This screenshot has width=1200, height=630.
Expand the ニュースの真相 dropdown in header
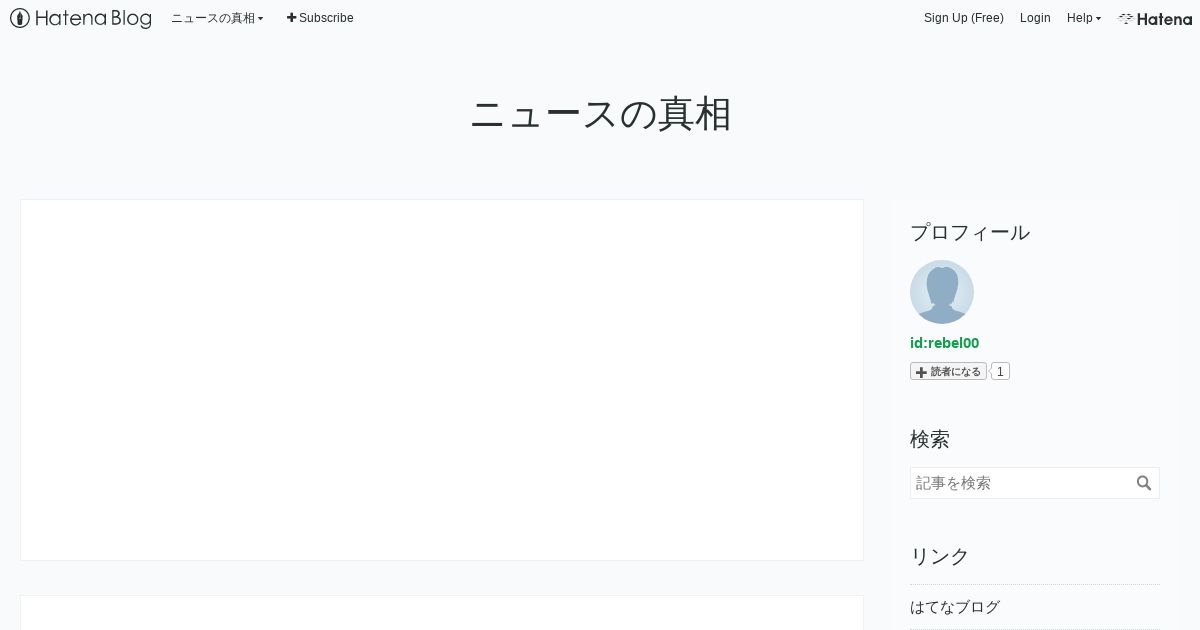pyautogui.click(x=217, y=18)
